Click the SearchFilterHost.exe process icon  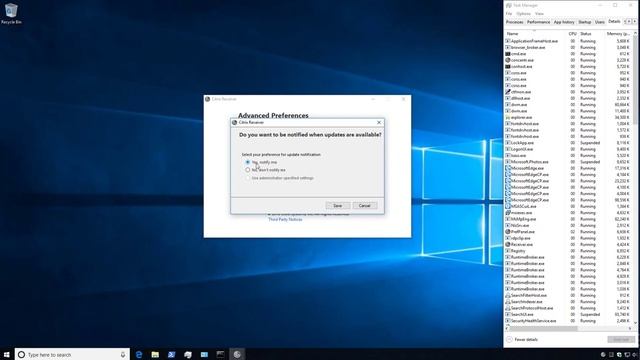508,295
